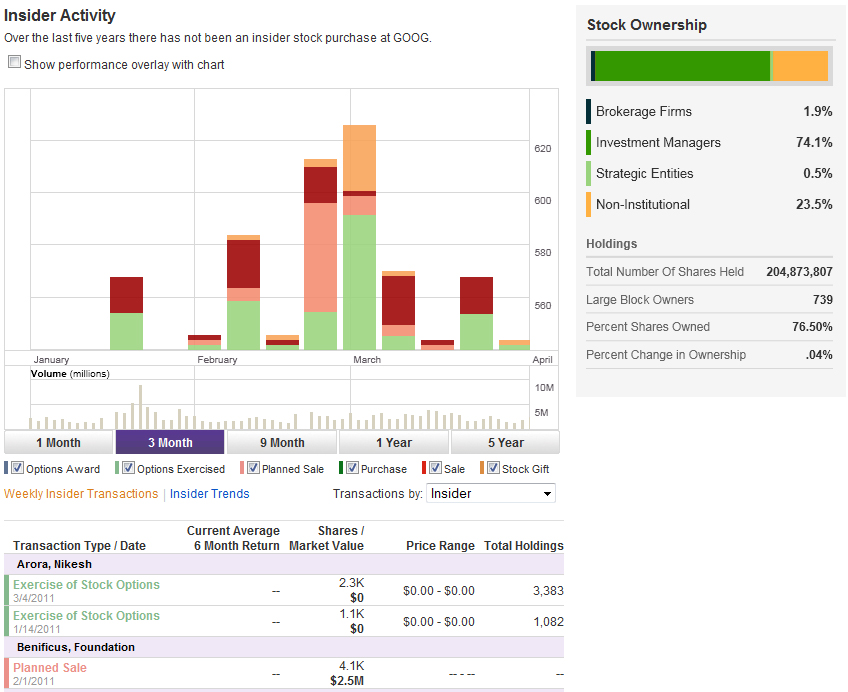Open Weekly Insider Transactions link
The height and width of the screenshot is (692, 848).
click(x=81, y=493)
